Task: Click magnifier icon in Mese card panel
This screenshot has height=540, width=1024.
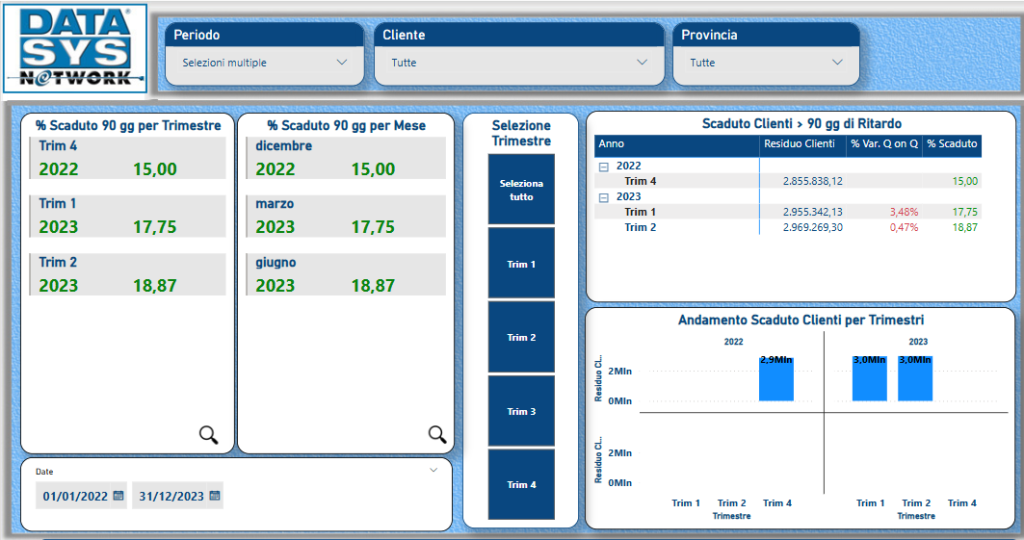Action: tap(437, 434)
